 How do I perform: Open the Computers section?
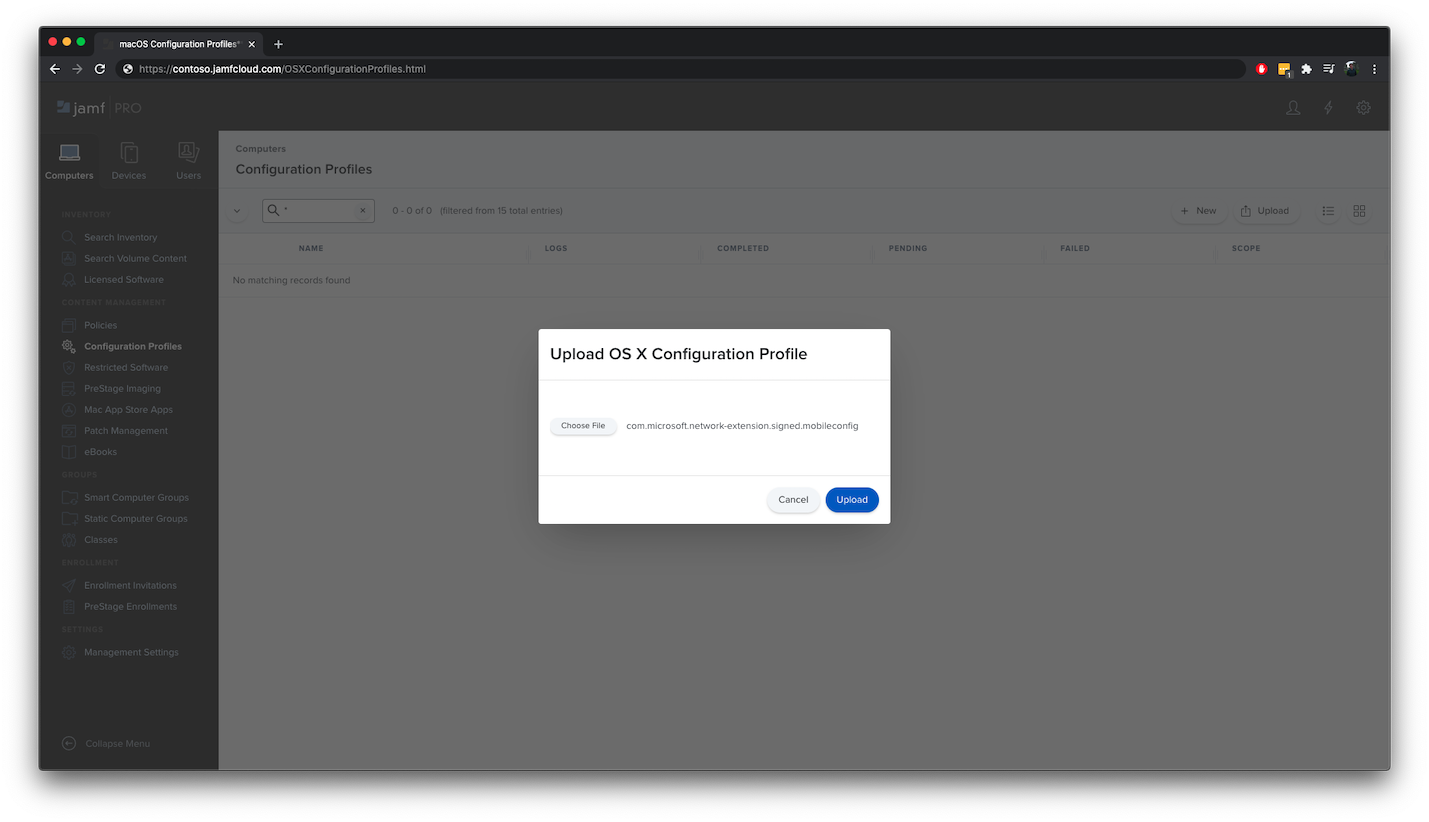[x=69, y=161]
